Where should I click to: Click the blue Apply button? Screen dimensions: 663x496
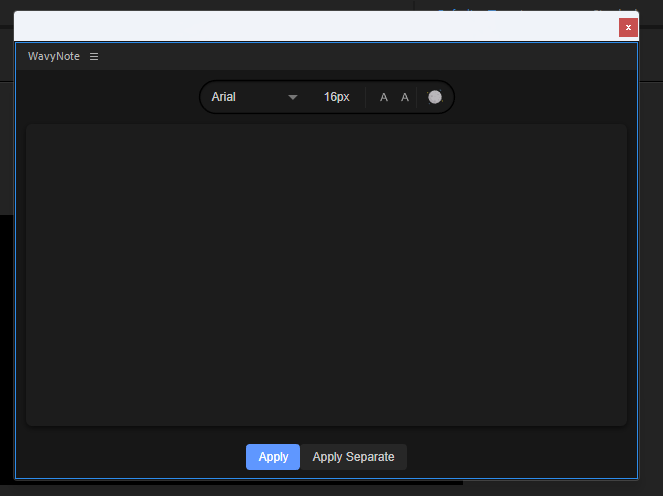(273, 457)
